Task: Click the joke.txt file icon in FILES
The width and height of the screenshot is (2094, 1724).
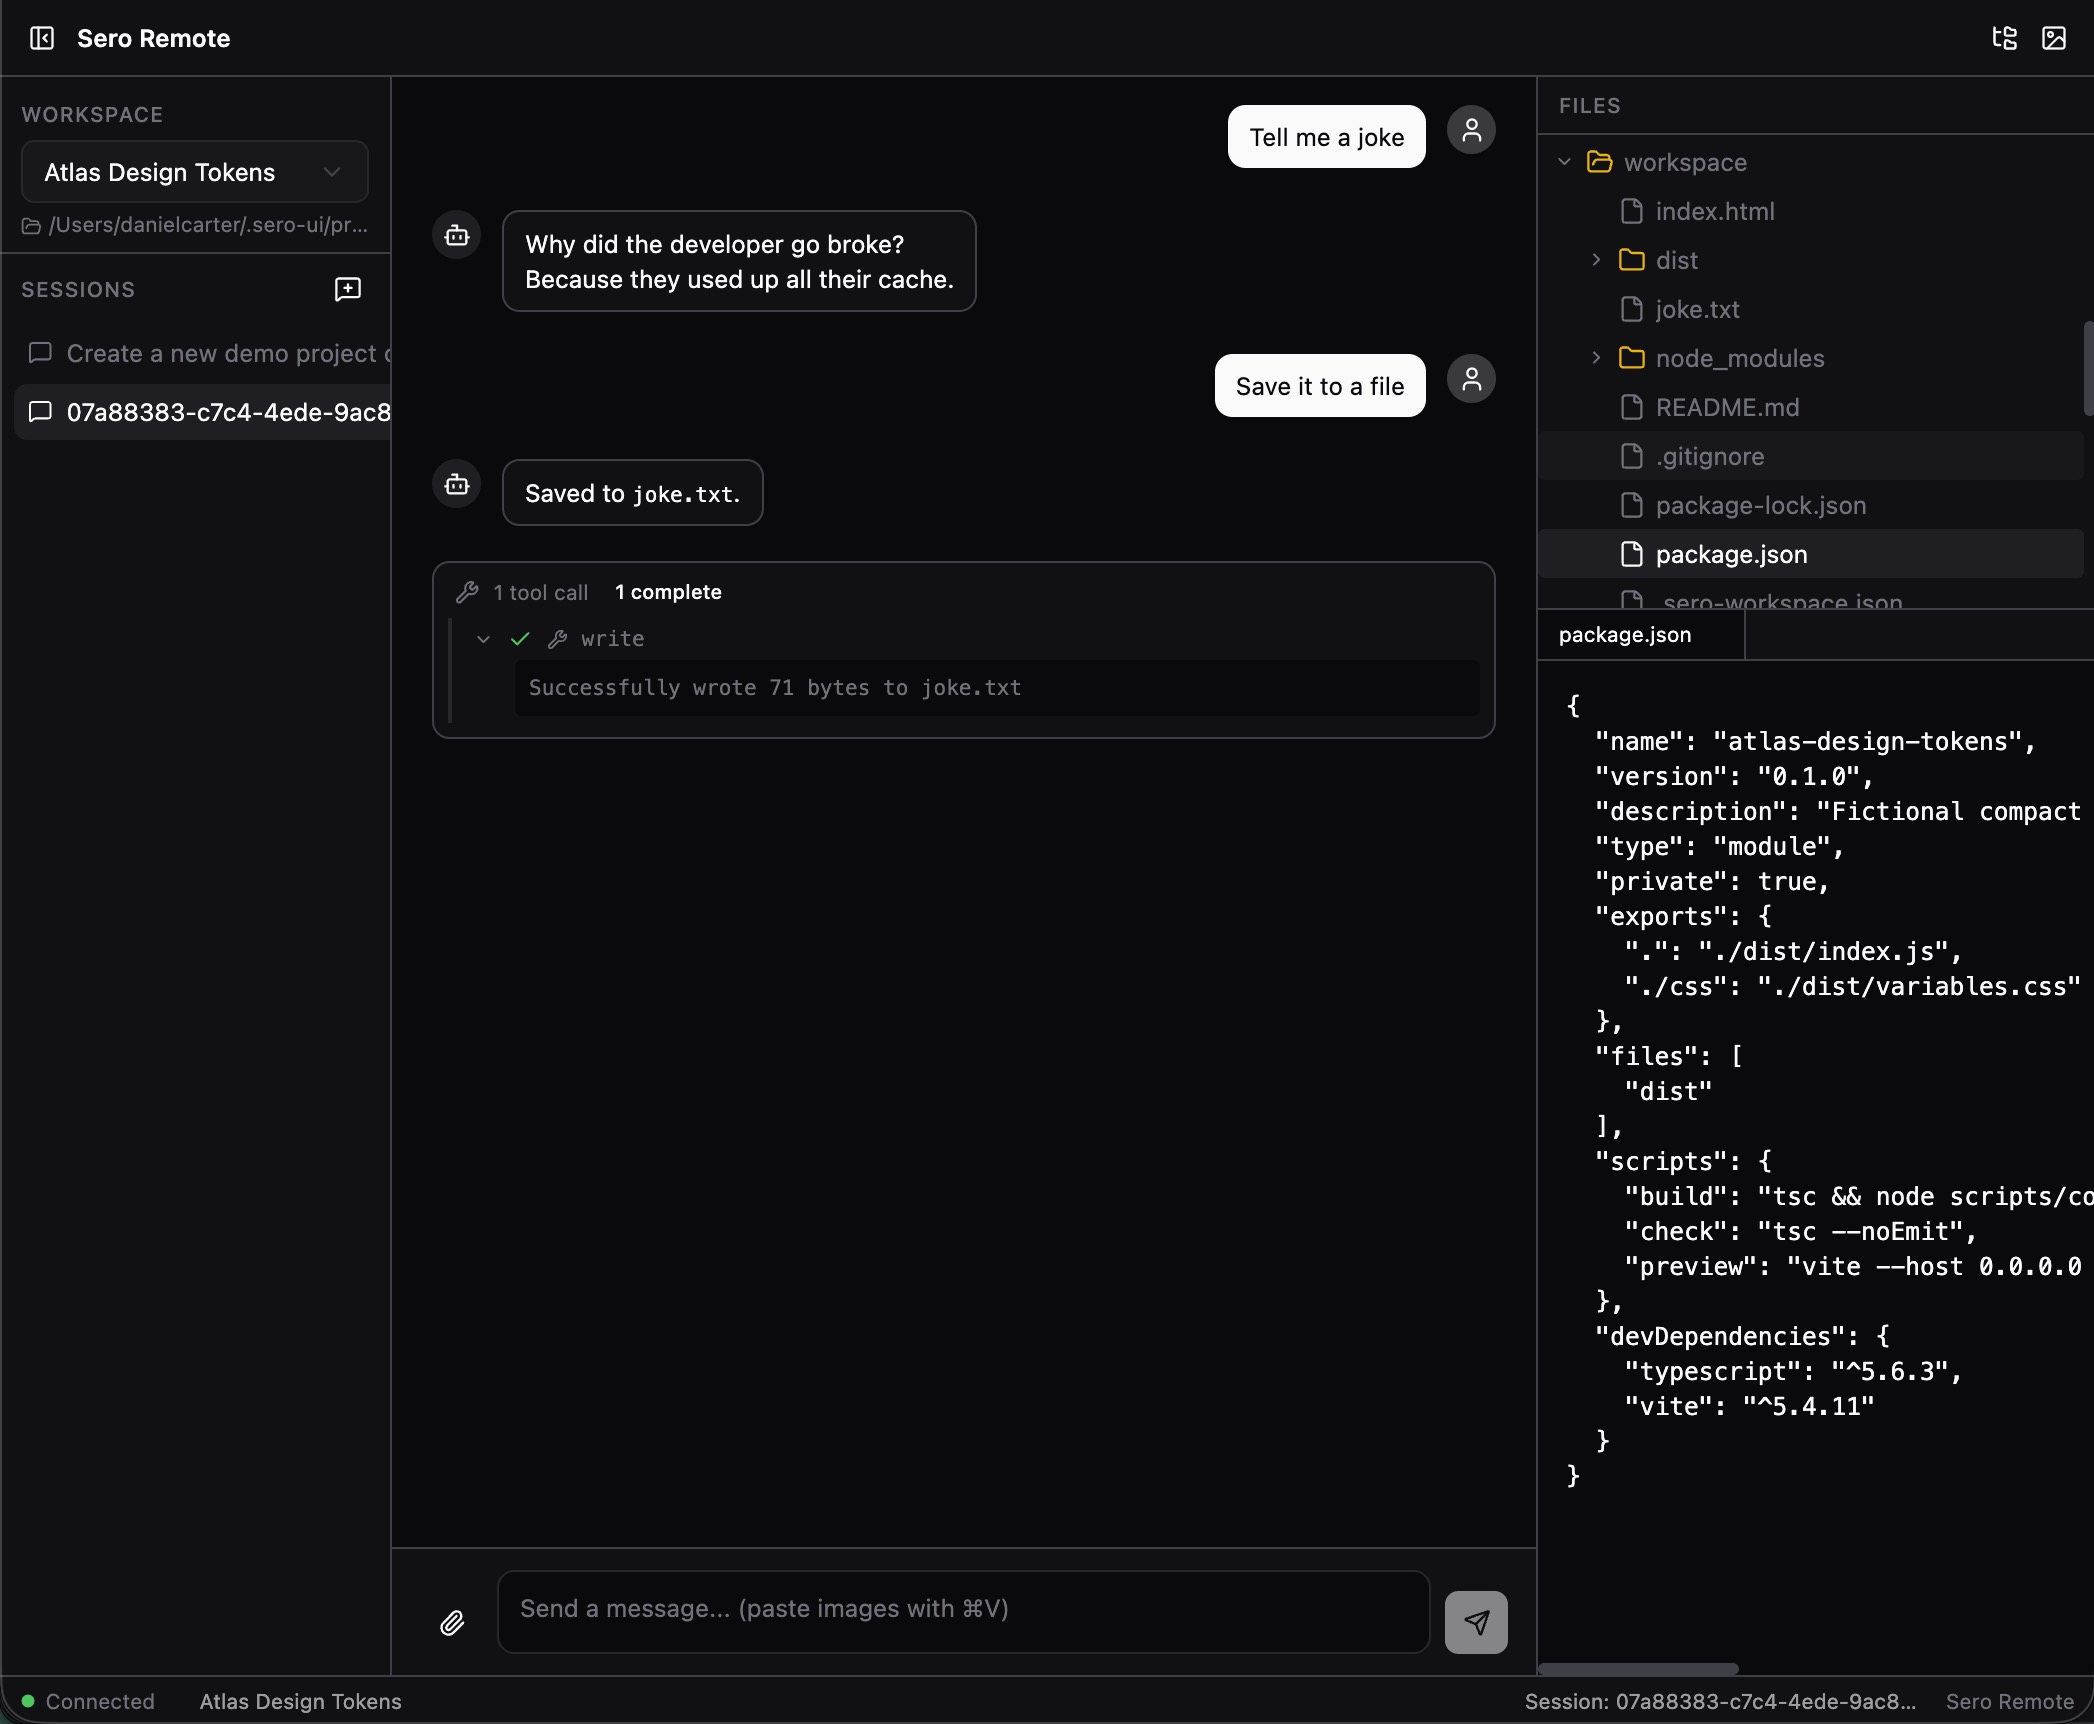Action: pyautogui.click(x=1632, y=309)
